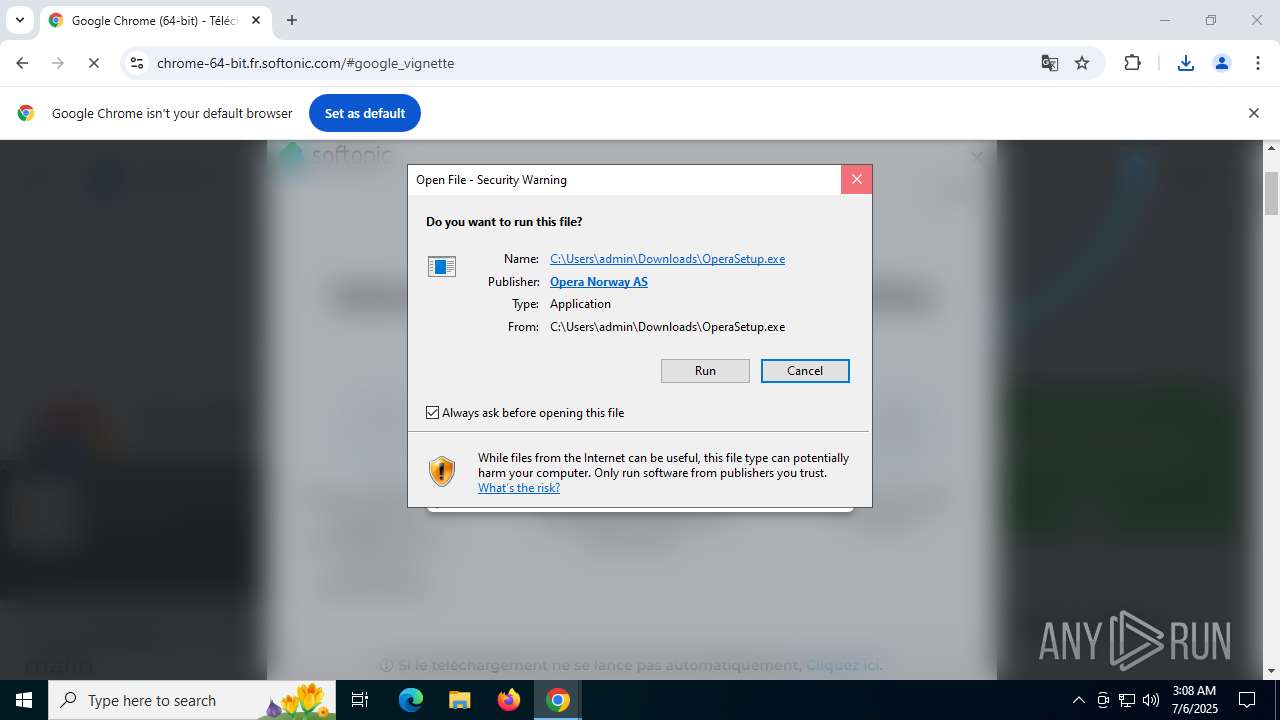The height and width of the screenshot is (720, 1280).
Task: Click the Chrome logo in default-browser bar
Action: pyautogui.click(x=26, y=113)
